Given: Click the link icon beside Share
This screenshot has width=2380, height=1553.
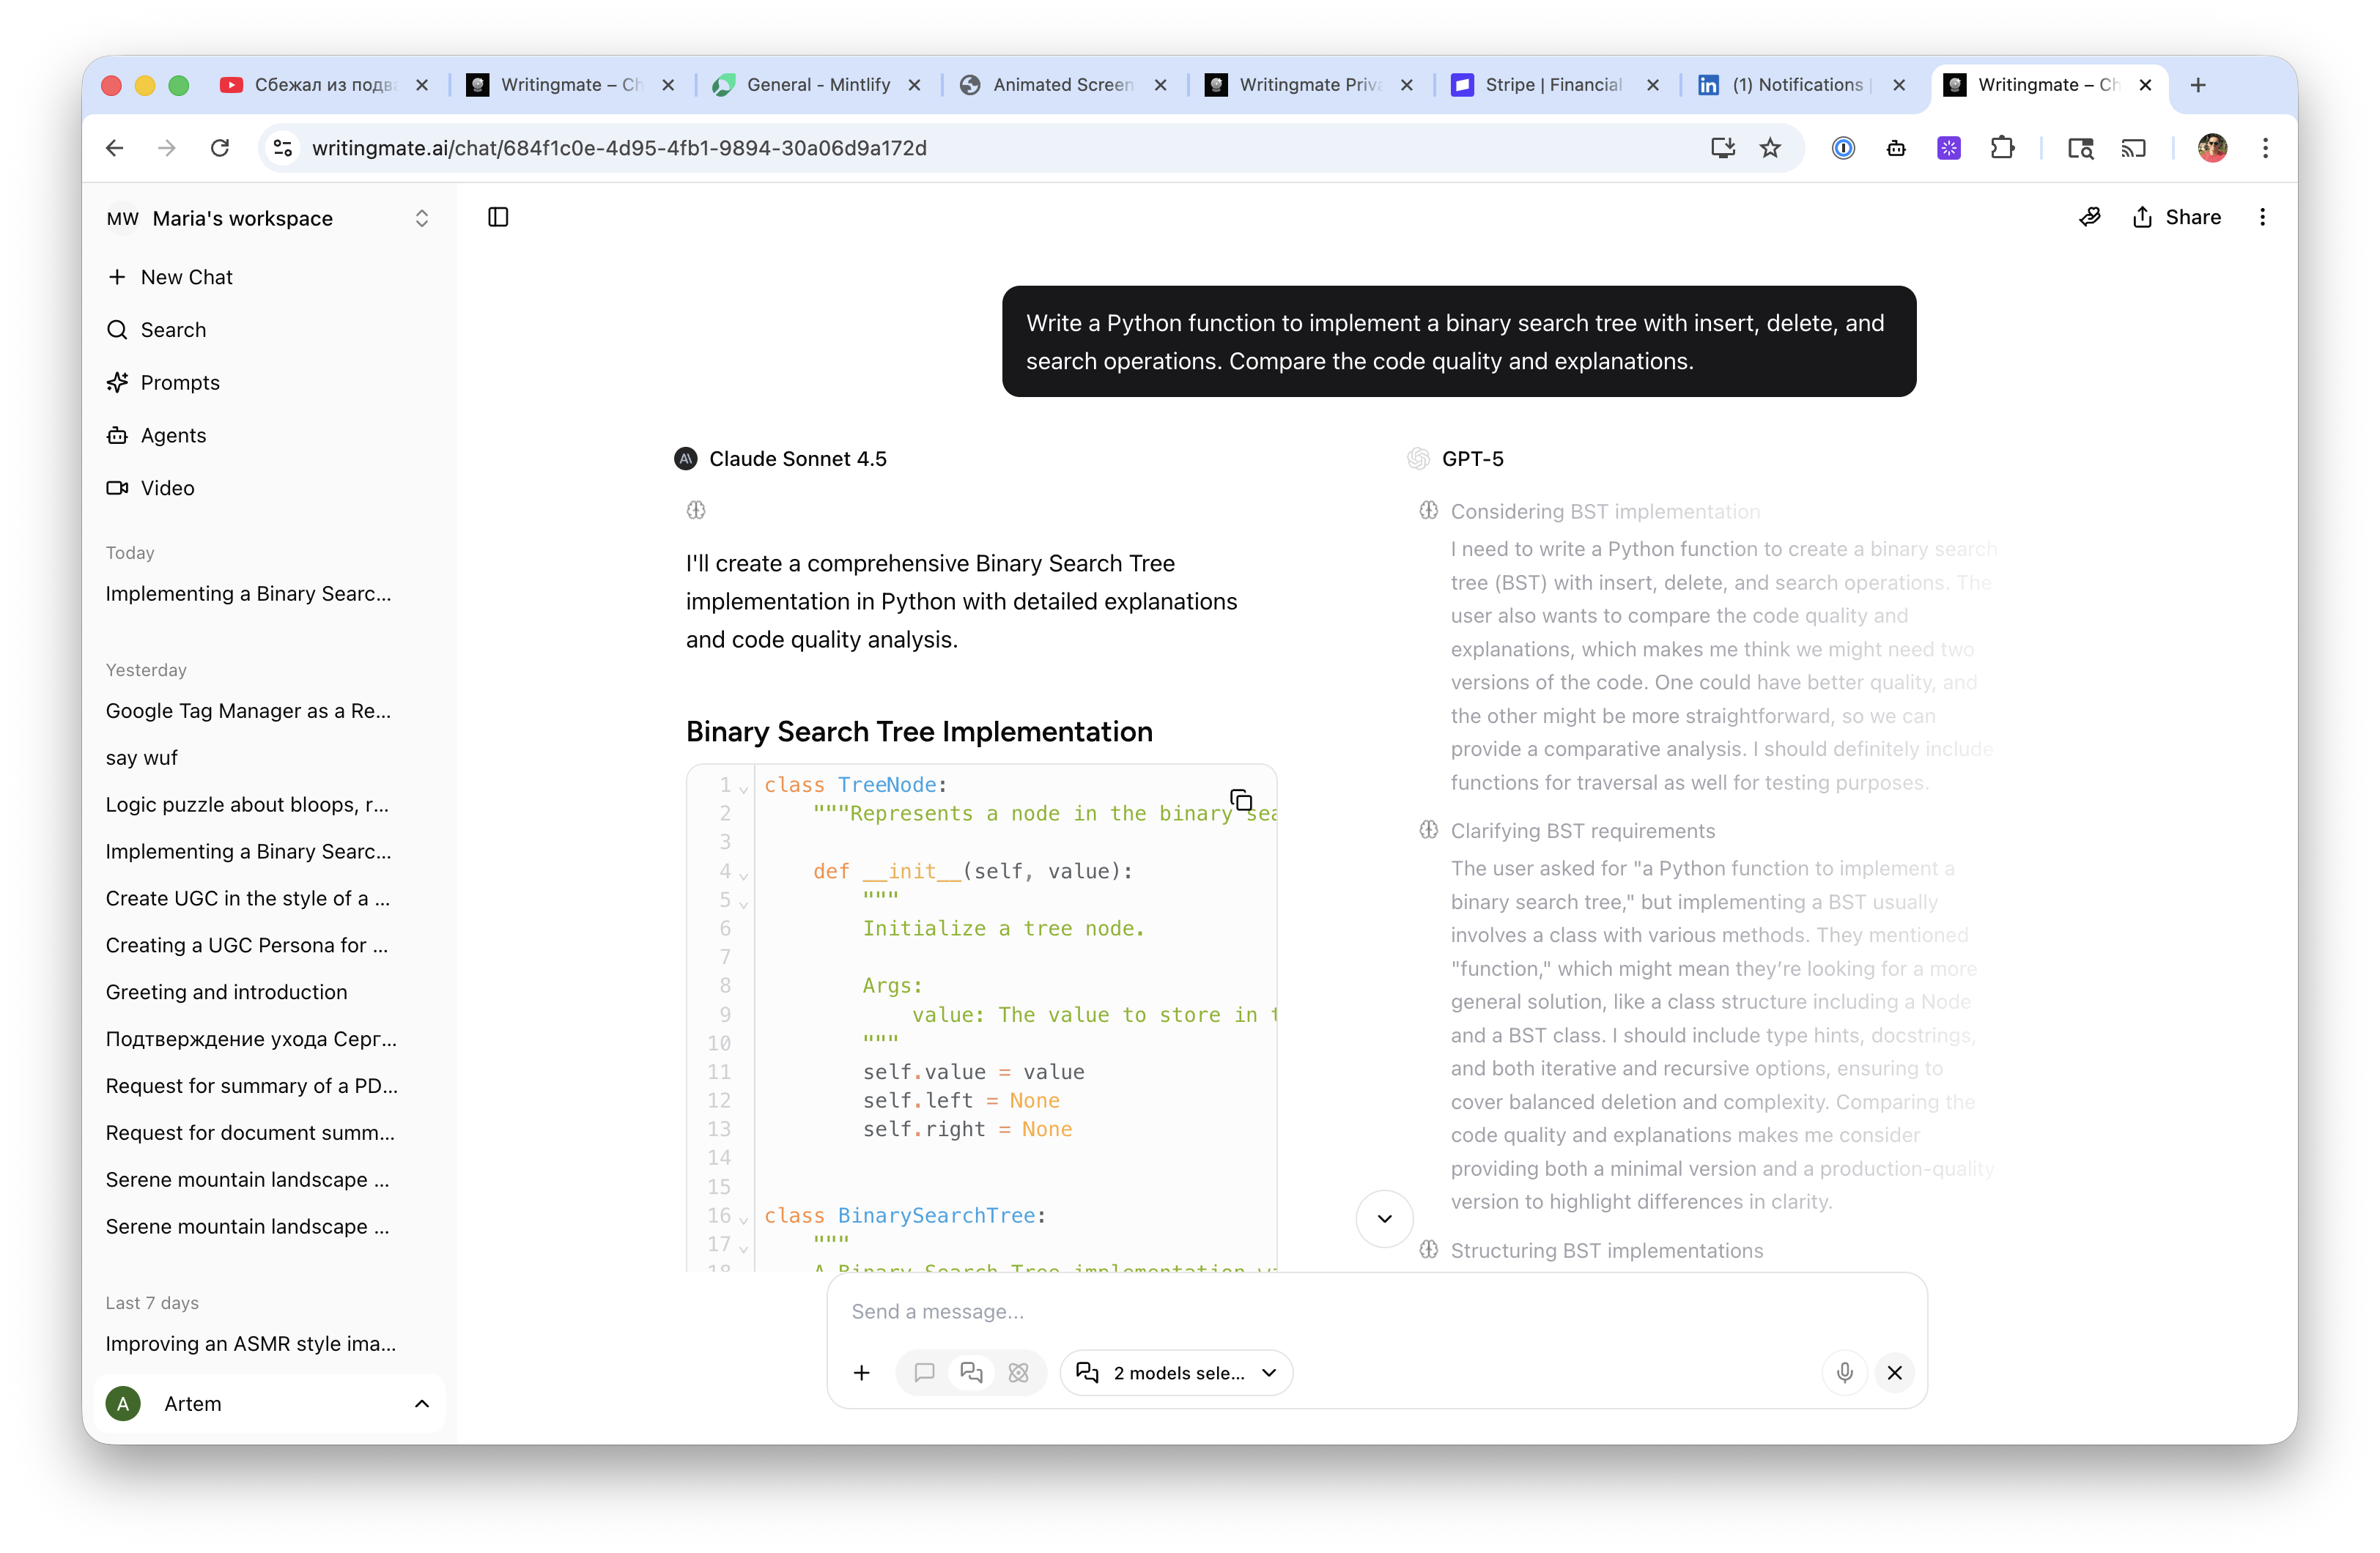Looking at the screenshot, I should click(x=2089, y=217).
